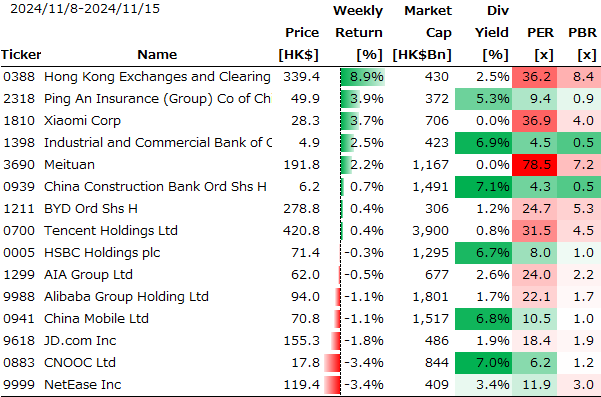This screenshot has height=397, width=601.
Task: Select the Market Cap column header
Action: (x=422, y=33)
